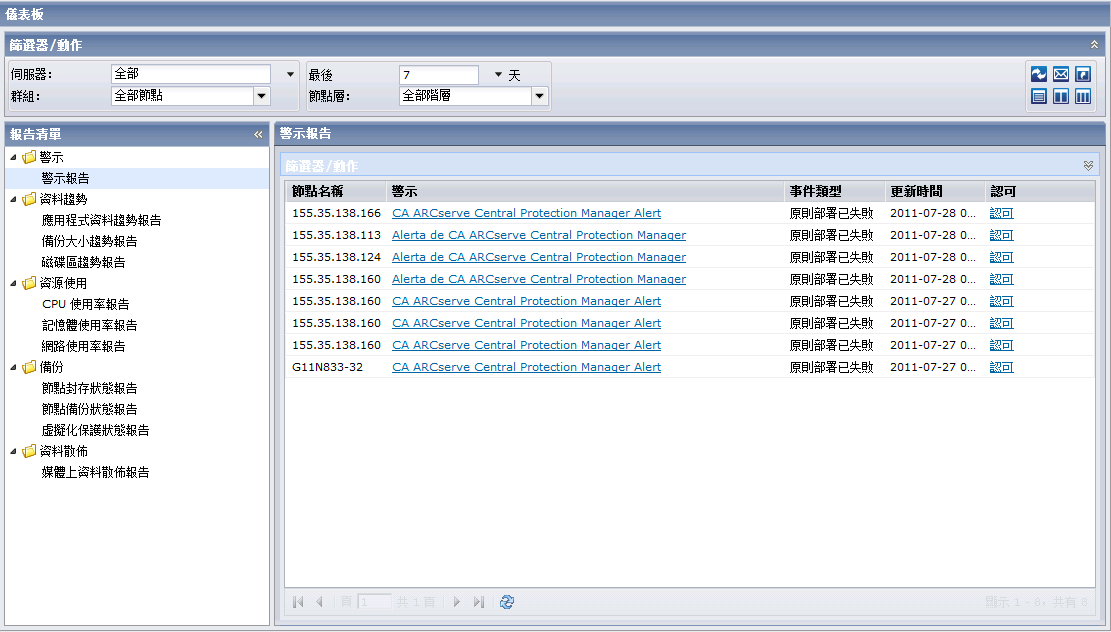This screenshot has width=1111, height=632.
Task: Click the reset layout icon beside the envelope
Action: click(x=1083, y=74)
